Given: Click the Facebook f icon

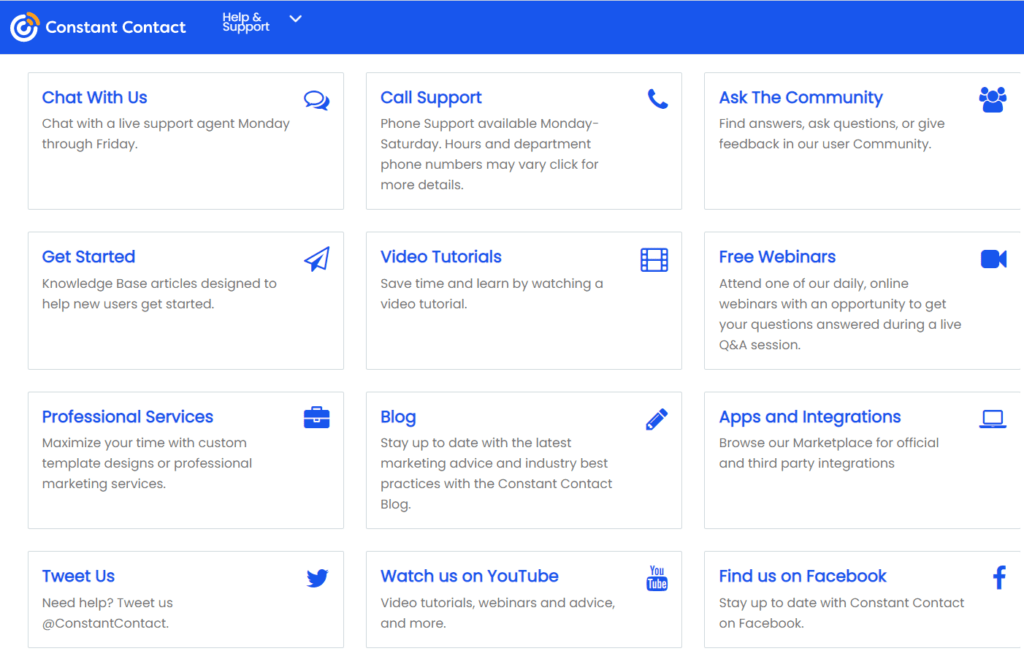Looking at the screenshot, I should (x=998, y=577).
